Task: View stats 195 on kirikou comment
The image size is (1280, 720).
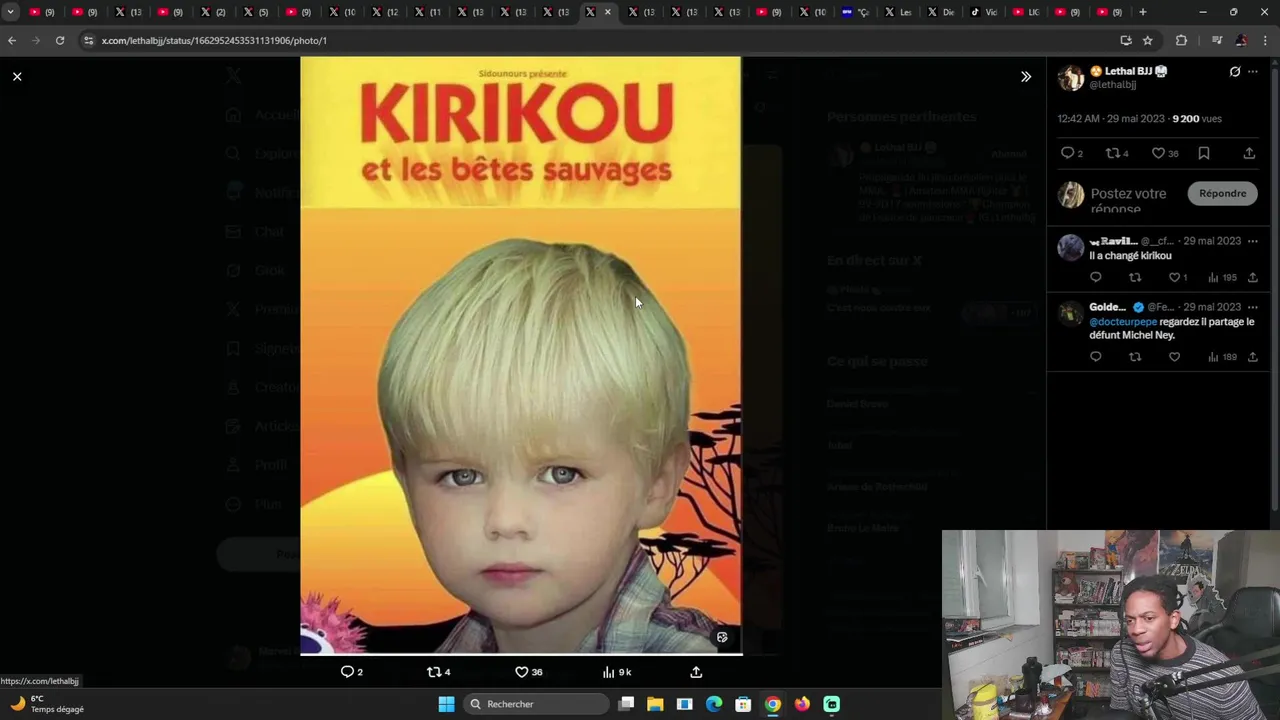Action: (x=1222, y=277)
